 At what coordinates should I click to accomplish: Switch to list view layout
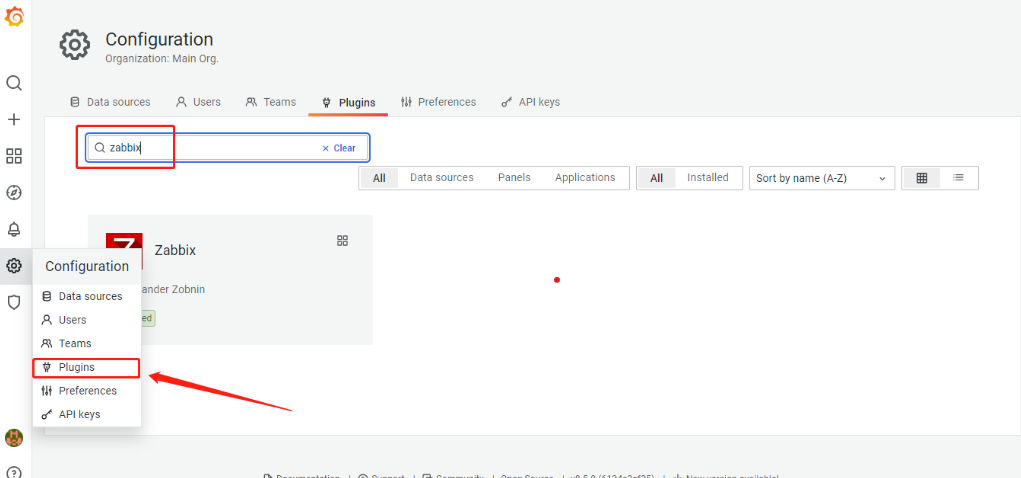(x=958, y=178)
